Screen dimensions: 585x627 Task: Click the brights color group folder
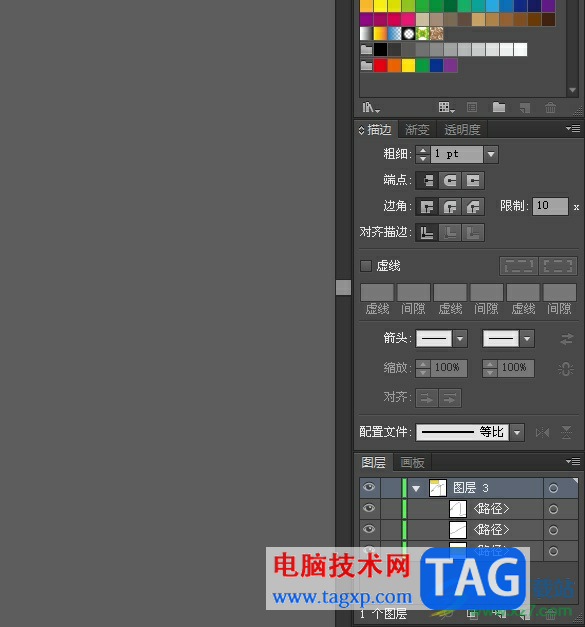366,65
